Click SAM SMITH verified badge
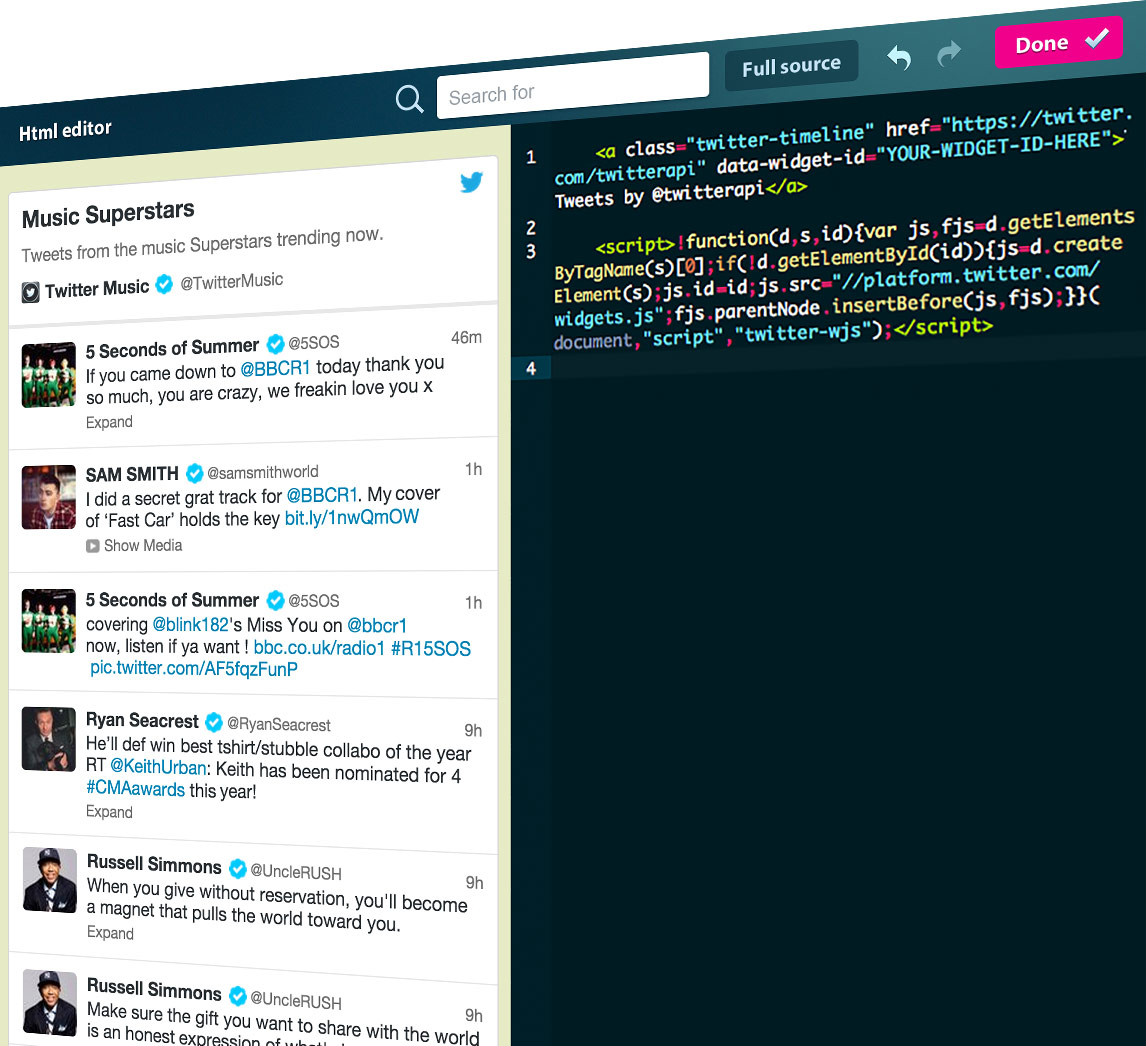This screenshot has height=1046, width=1146. (194, 474)
